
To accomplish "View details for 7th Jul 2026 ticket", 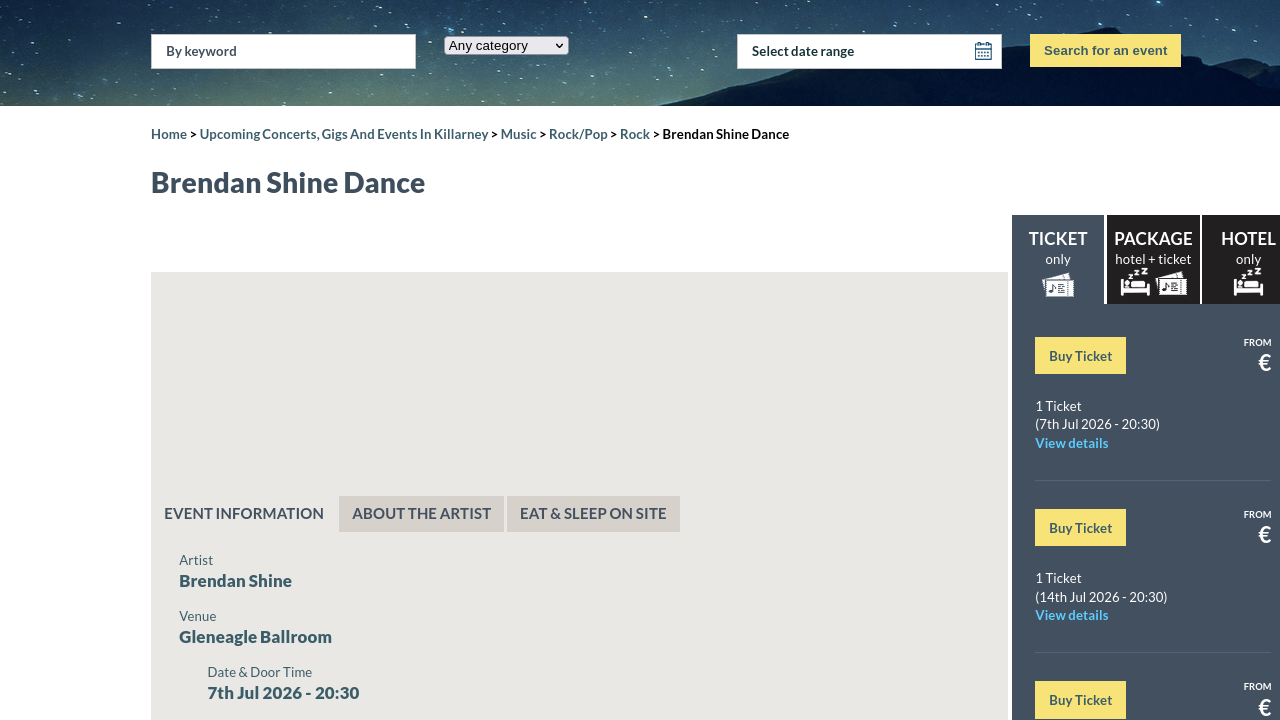I will tap(1071, 443).
